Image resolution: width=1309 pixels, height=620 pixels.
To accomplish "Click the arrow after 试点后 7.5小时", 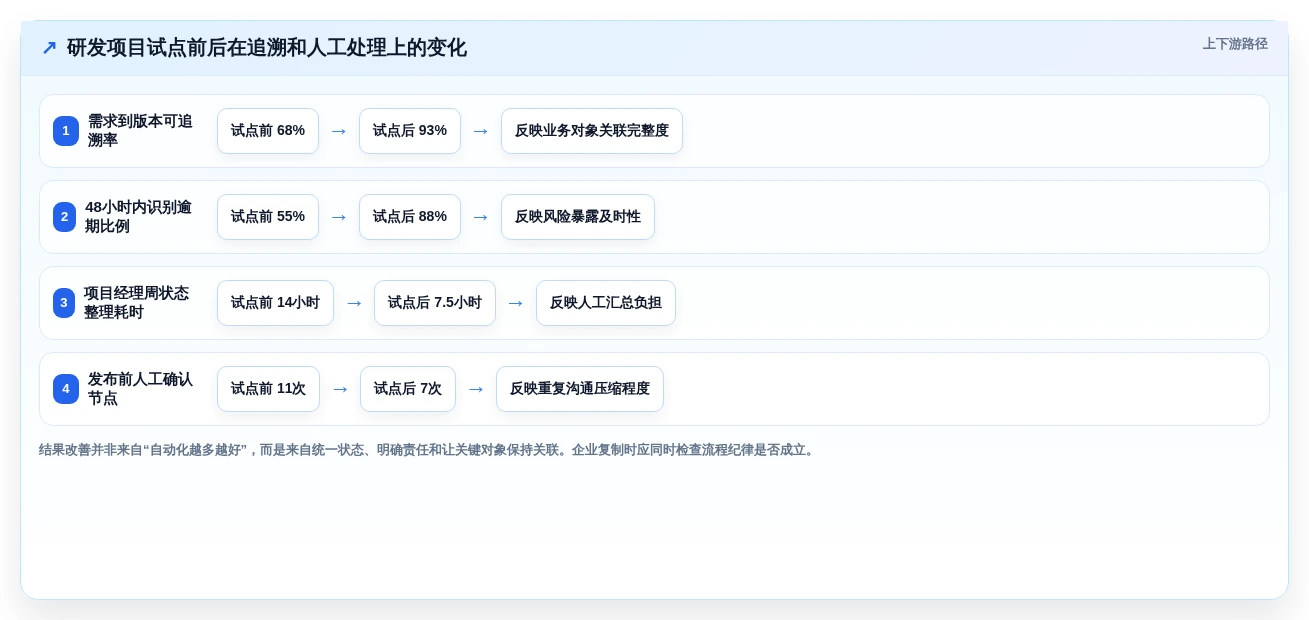I will (516, 303).
